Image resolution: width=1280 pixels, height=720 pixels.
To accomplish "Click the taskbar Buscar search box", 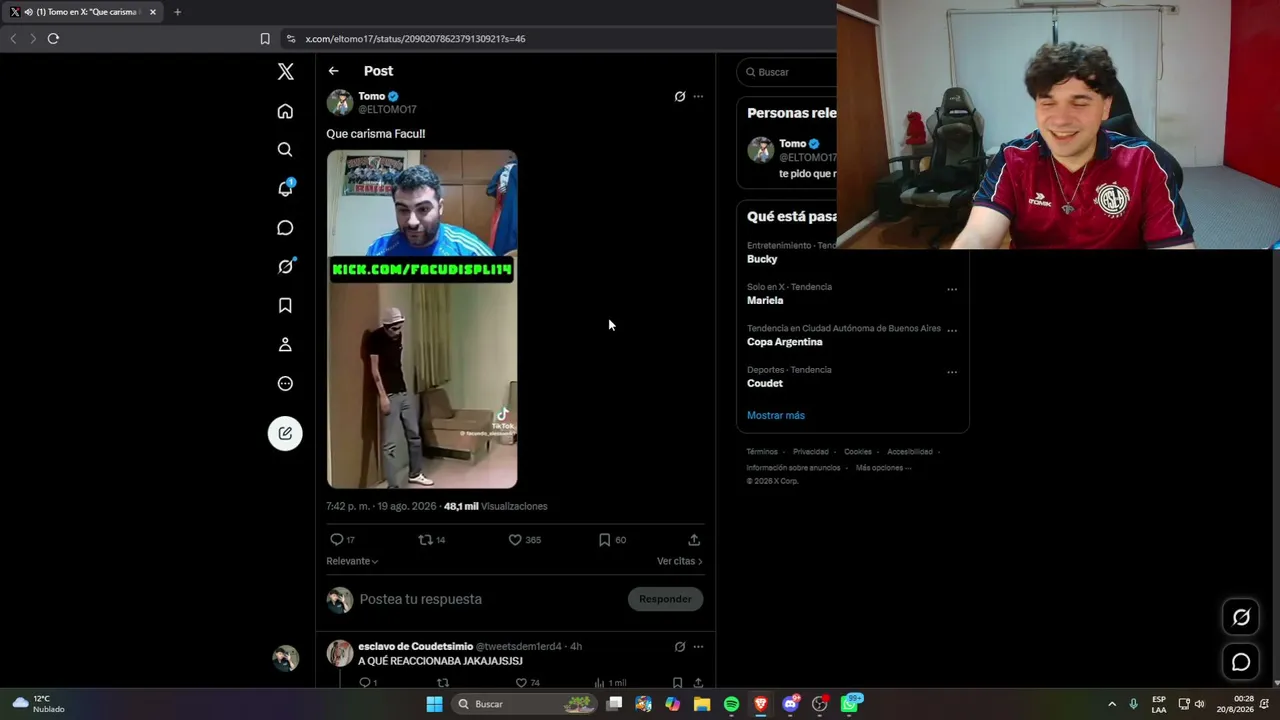I will coord(524,704).
